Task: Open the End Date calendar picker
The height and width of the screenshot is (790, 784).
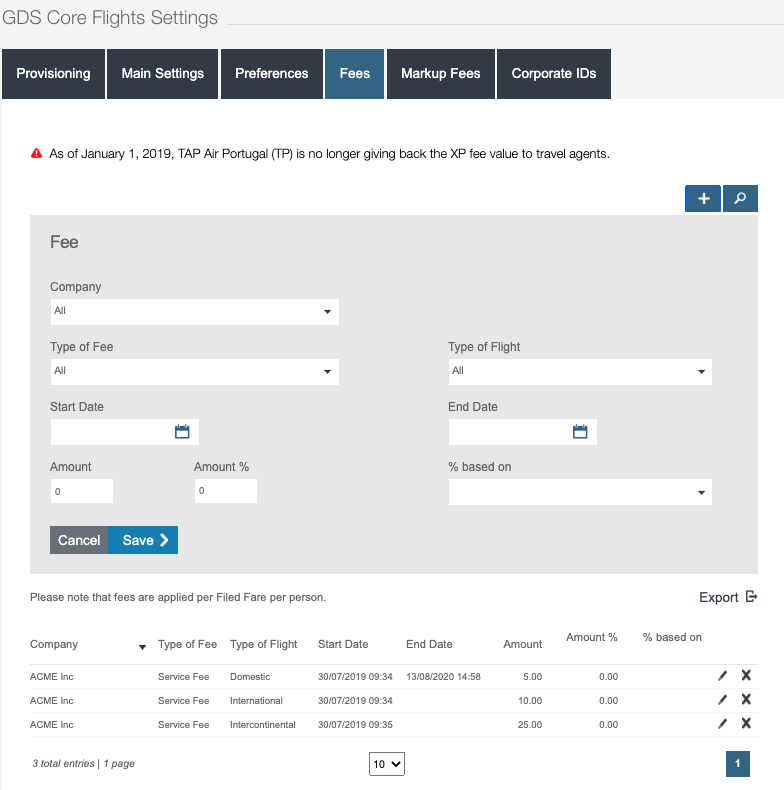Action: [x=580, y=432]
